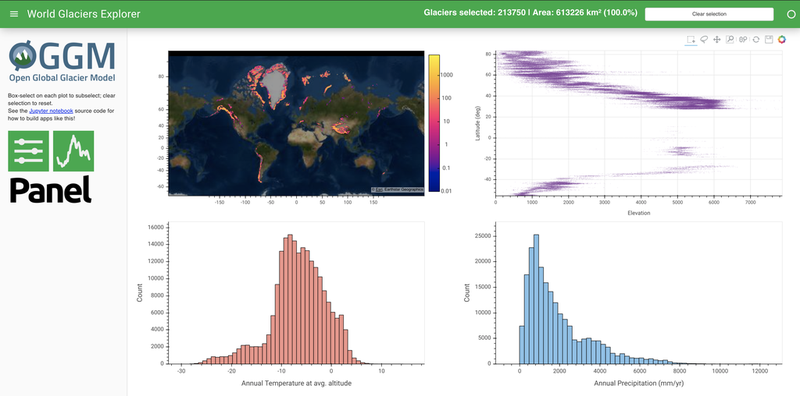Click the Glaciers selected status text
800x396 pixels.
tap(531, 13)
